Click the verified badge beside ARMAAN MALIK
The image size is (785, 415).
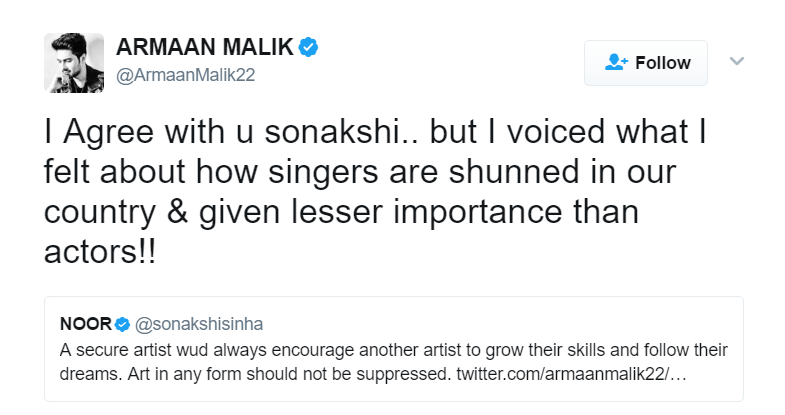[310, 47]
